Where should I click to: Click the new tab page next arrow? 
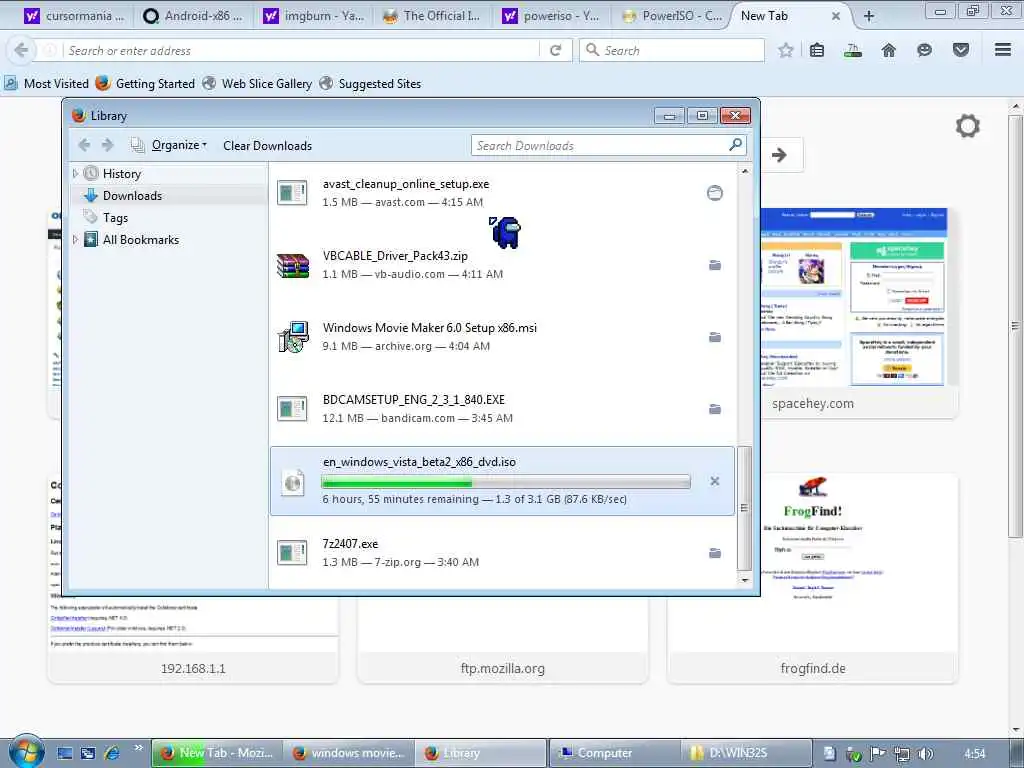[779, 155]
